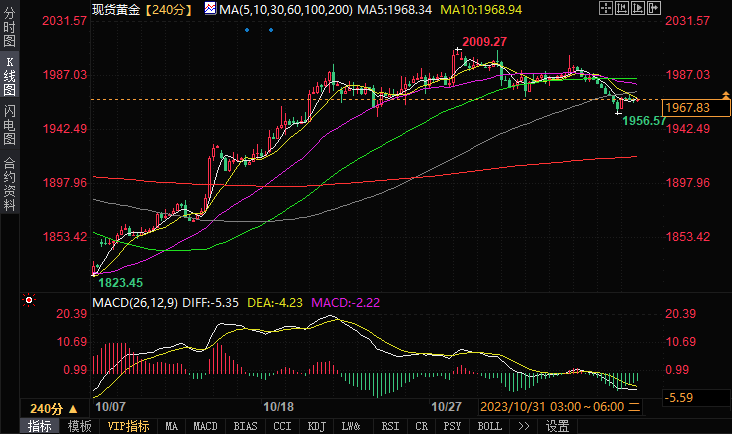Click the right-axis 1853.42 price label
732x434 pixels.
coord(688,237)
